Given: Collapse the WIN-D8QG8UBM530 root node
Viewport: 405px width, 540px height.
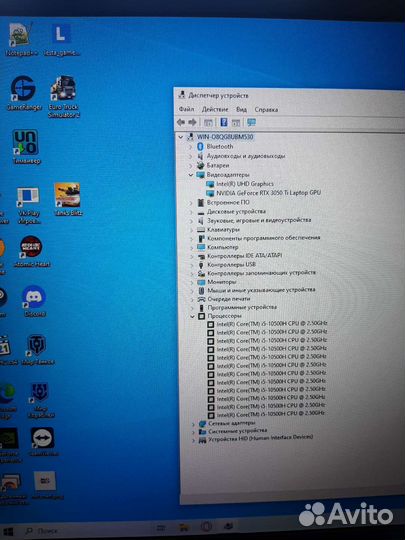Looking at the screenshot, I should tap(180, 137).
